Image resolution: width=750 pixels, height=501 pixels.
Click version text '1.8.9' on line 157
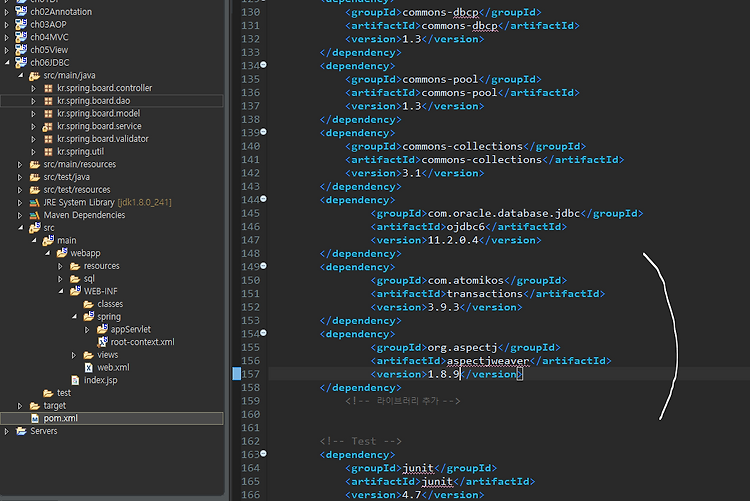pyautogui.click(x=443, y=374)
